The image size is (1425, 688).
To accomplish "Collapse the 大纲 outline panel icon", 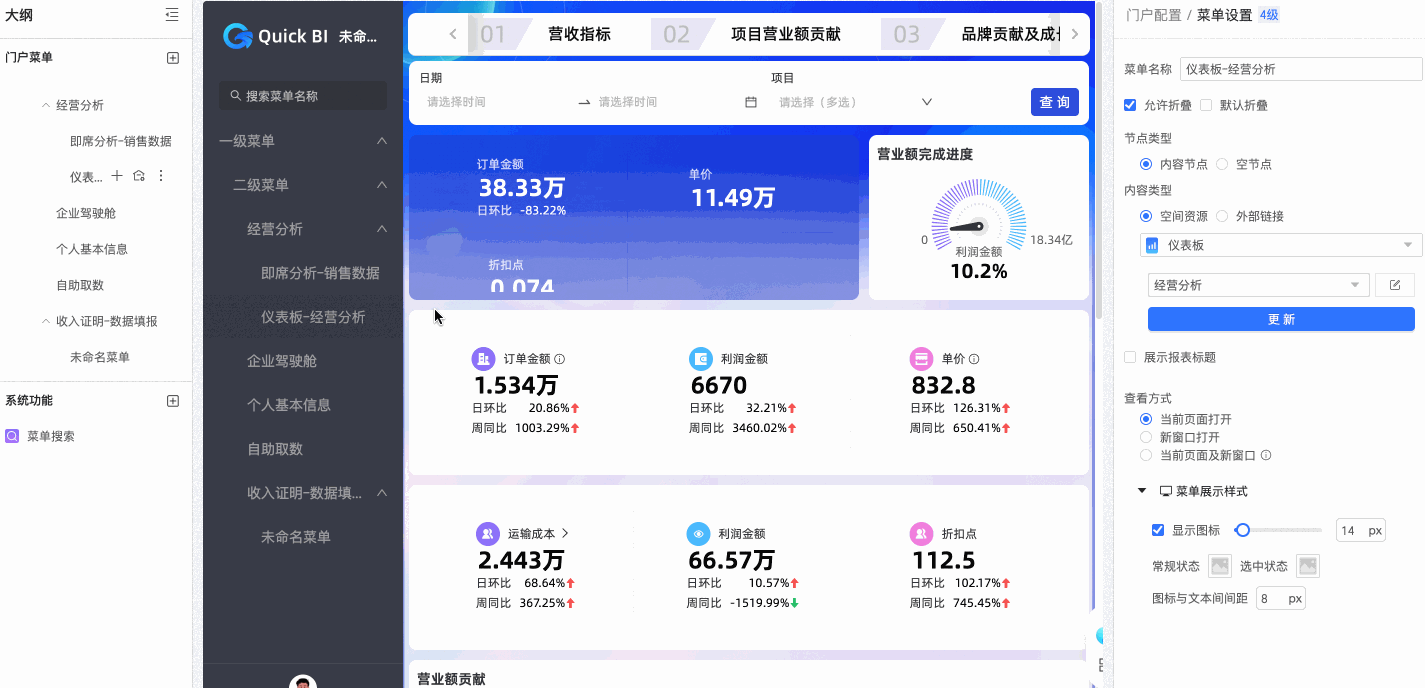I will point(172,15).
